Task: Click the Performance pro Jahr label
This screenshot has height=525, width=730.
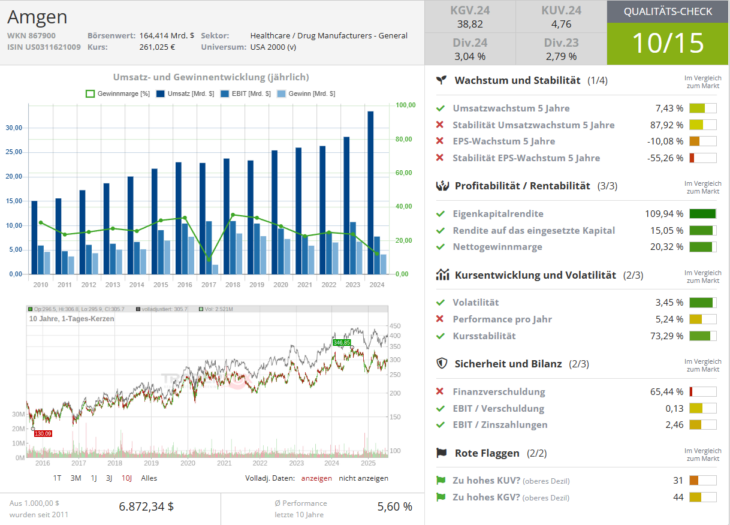Action: 502,319
